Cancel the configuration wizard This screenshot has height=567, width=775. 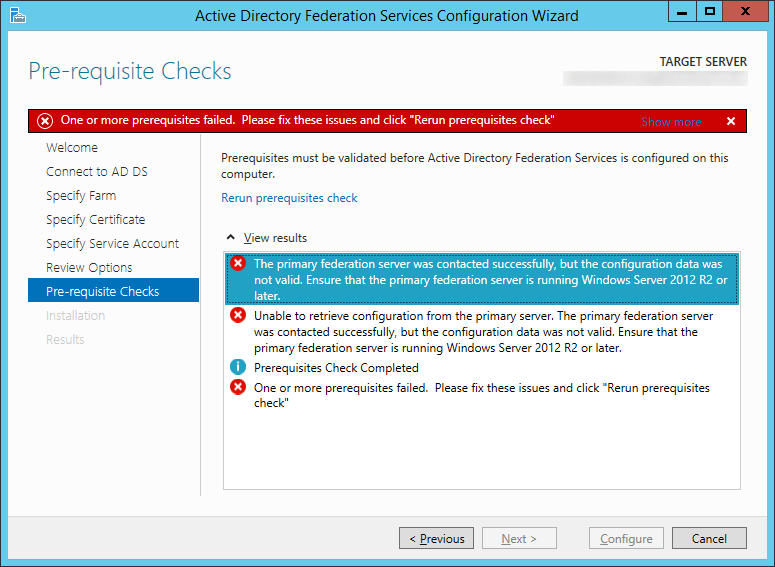coord(709,538)
